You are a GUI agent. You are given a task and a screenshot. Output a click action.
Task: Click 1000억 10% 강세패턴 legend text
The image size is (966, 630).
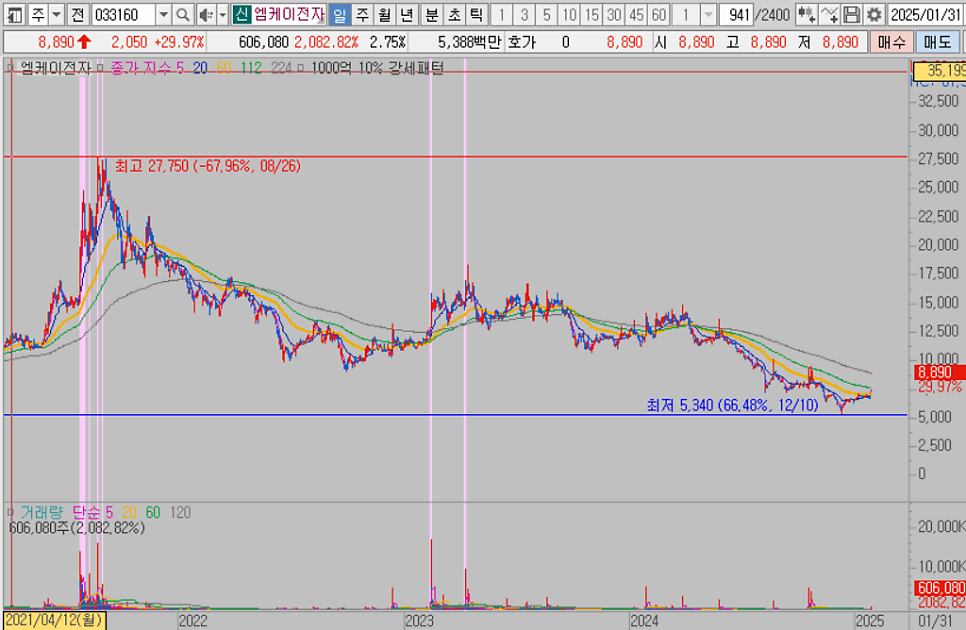tap(376, 67)
